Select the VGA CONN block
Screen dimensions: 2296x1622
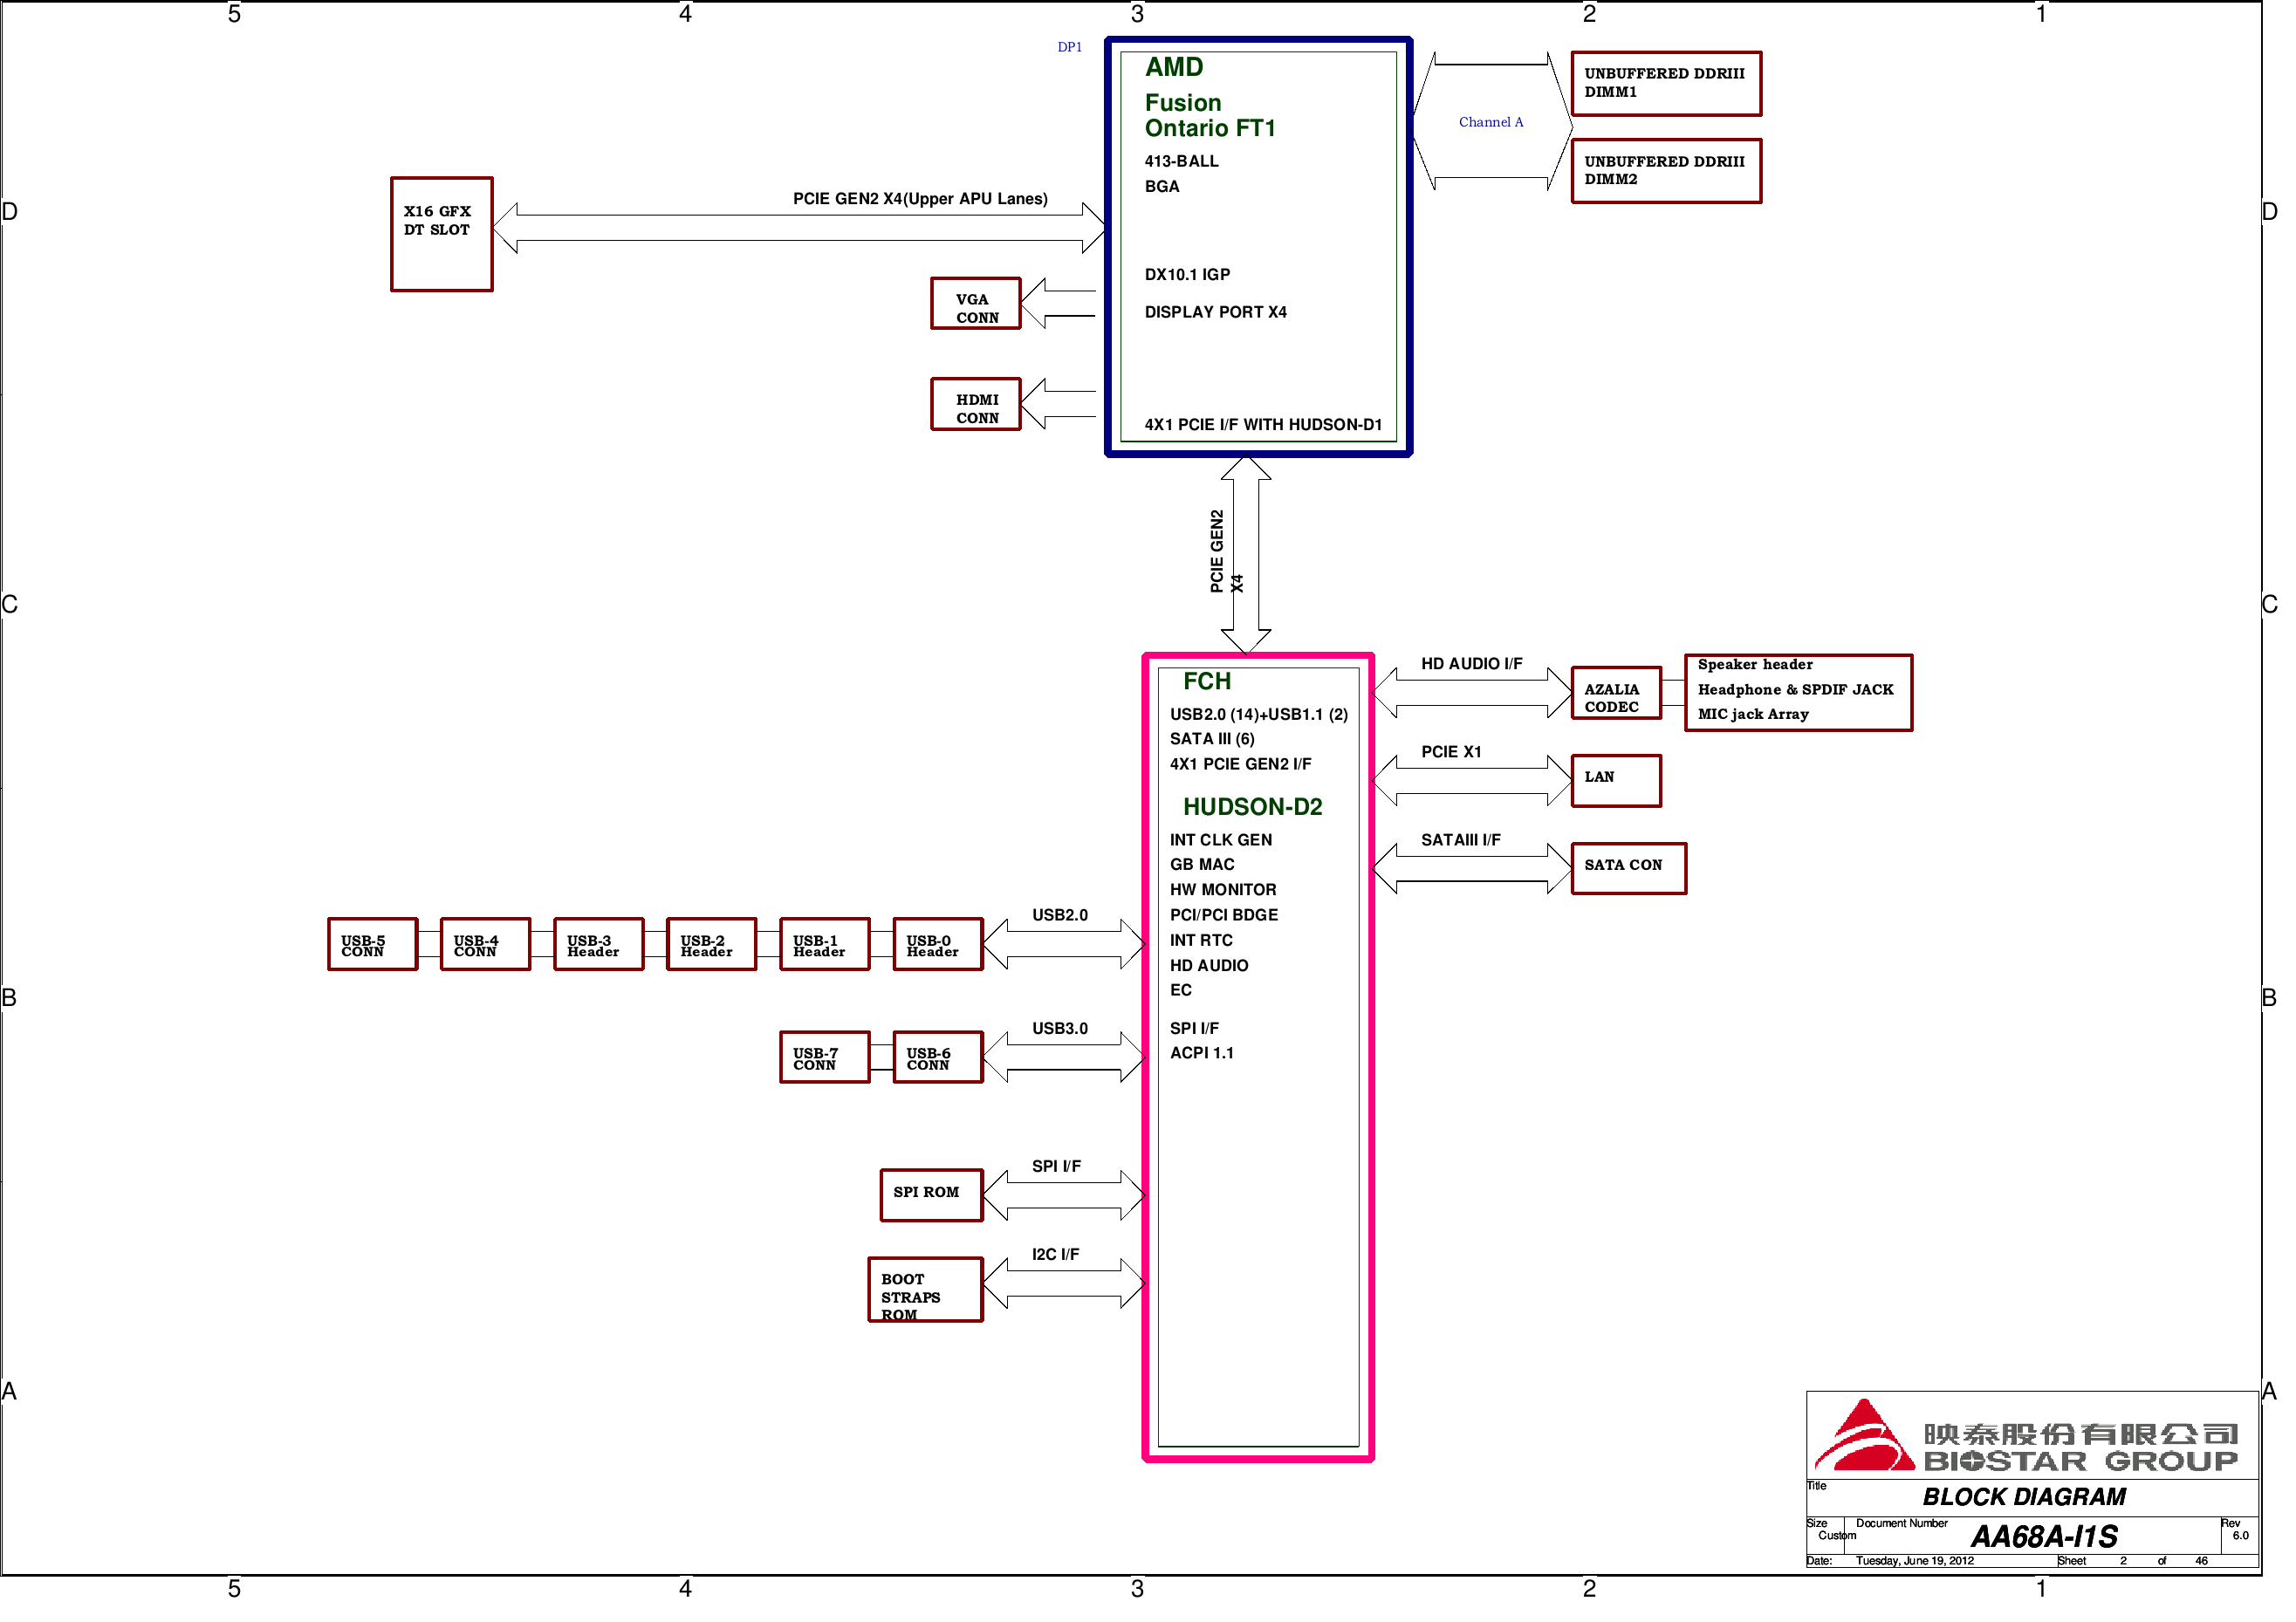(x=975, y=303)
